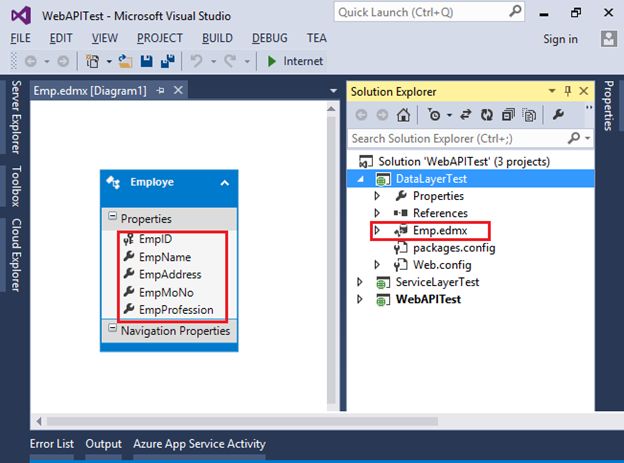Click the Redo toolbar icon

click(230, 61)
